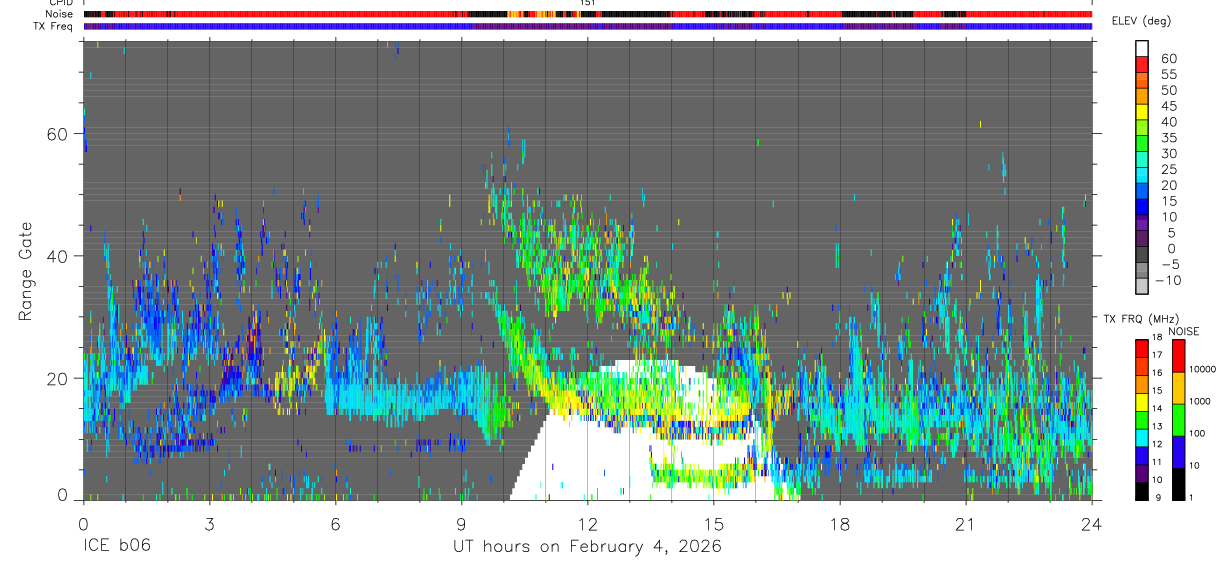This screenshot has width=1228, height=567.
Task: Click the "-10" label on the ELEV colorbar
Action: point(1166,280)
